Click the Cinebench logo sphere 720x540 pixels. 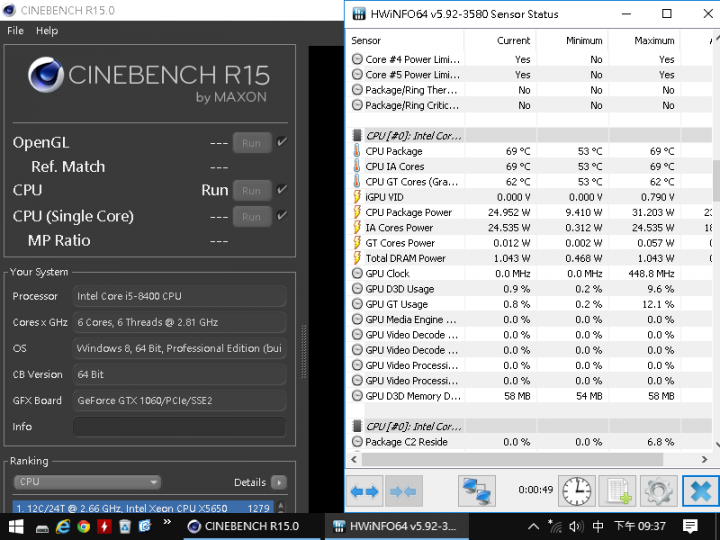tap(45, 74)
